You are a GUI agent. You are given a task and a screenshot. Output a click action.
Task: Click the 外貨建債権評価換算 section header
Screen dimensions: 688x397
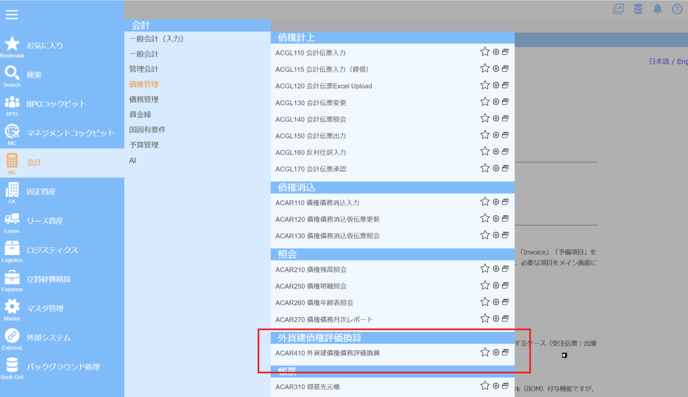(392, 338)
